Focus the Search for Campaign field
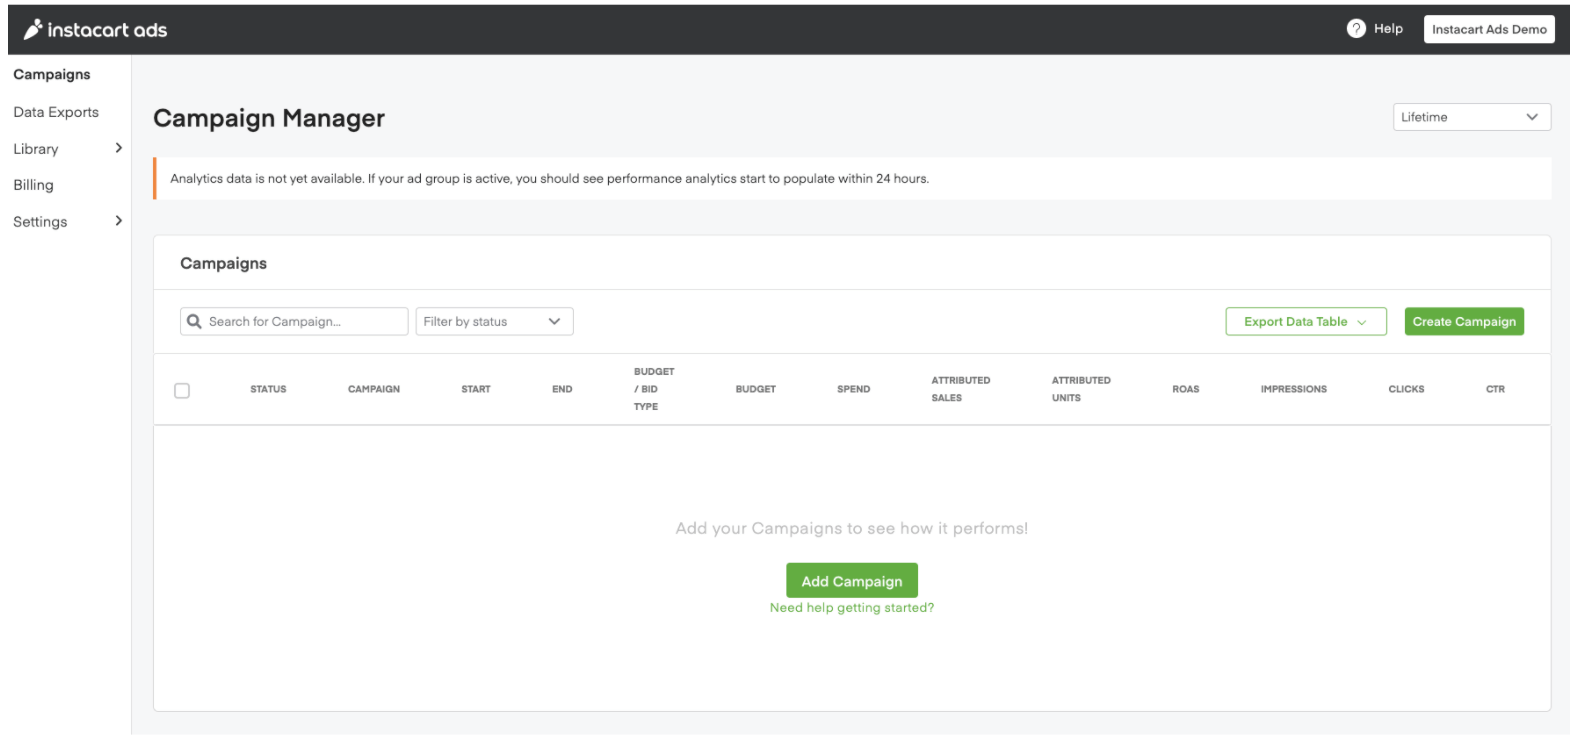 point(300,322)
